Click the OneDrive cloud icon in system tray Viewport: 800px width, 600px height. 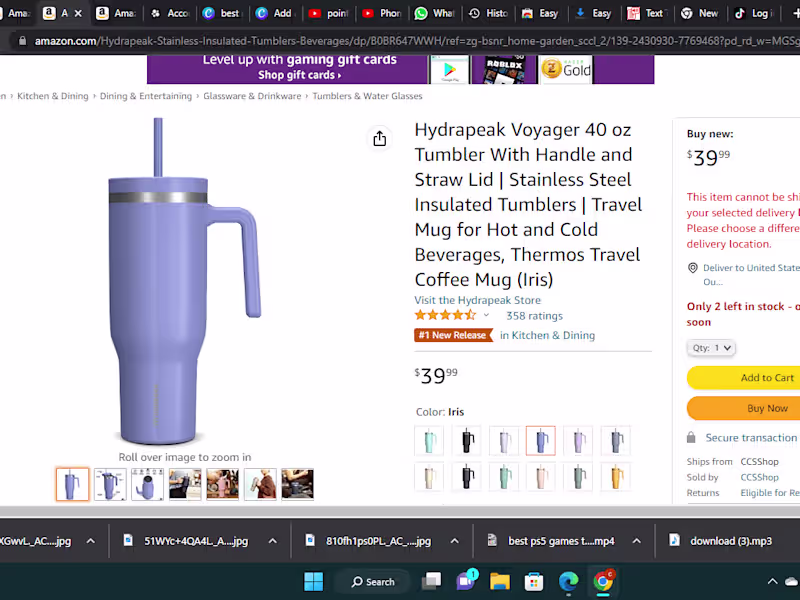tap(792, 581)
